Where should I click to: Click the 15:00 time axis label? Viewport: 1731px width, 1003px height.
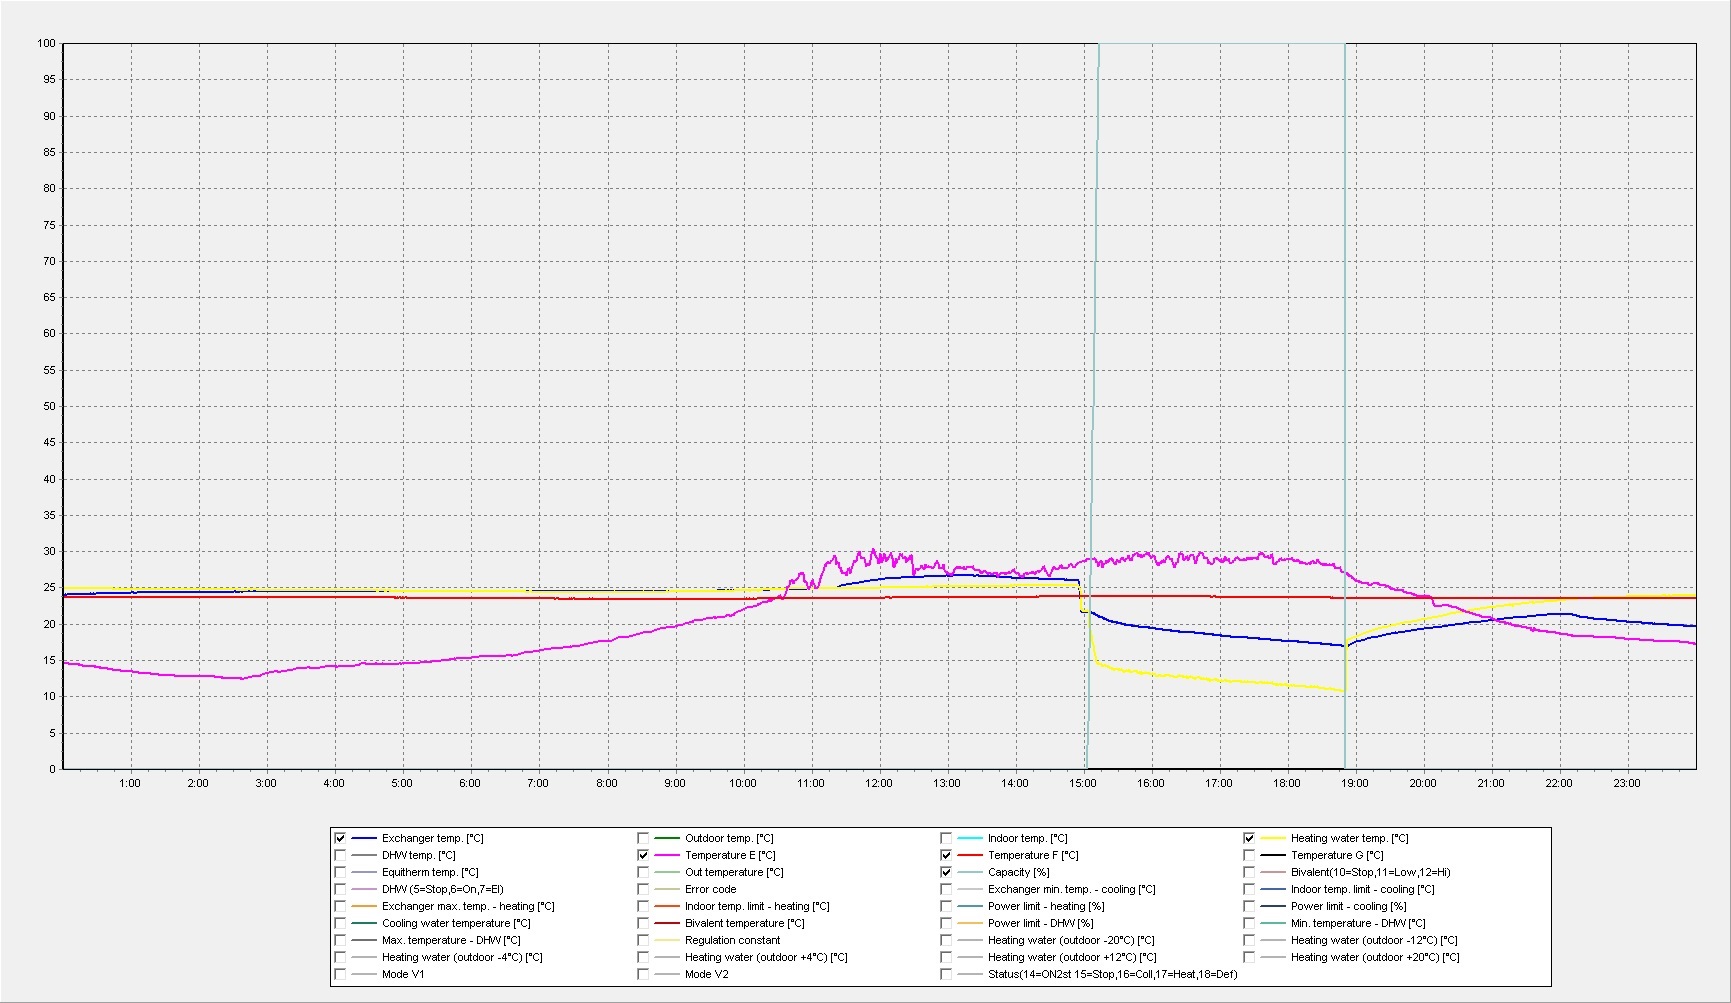[1083, 783]
